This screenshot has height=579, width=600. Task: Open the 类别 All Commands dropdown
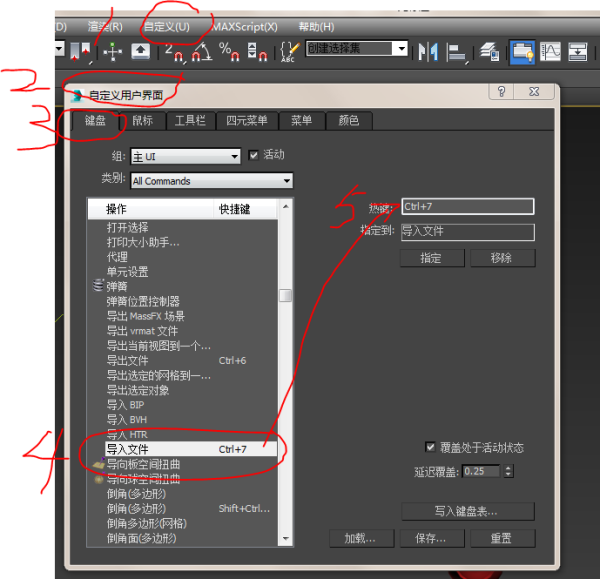212,181
